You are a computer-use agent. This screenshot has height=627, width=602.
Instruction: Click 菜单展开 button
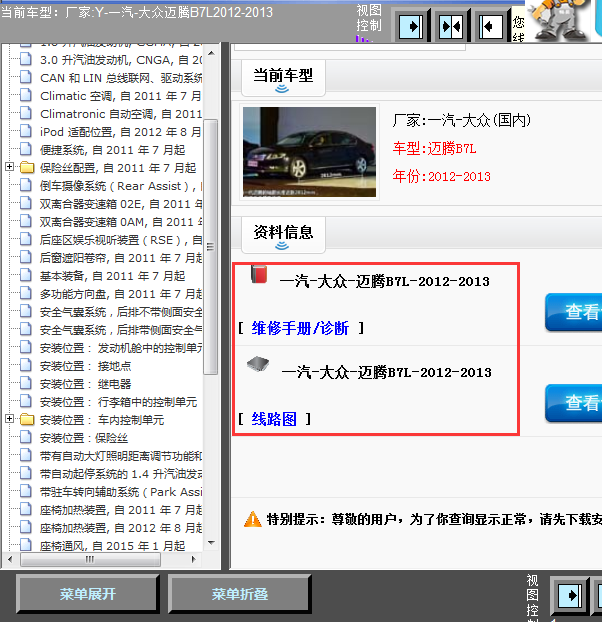coord(88,594)
